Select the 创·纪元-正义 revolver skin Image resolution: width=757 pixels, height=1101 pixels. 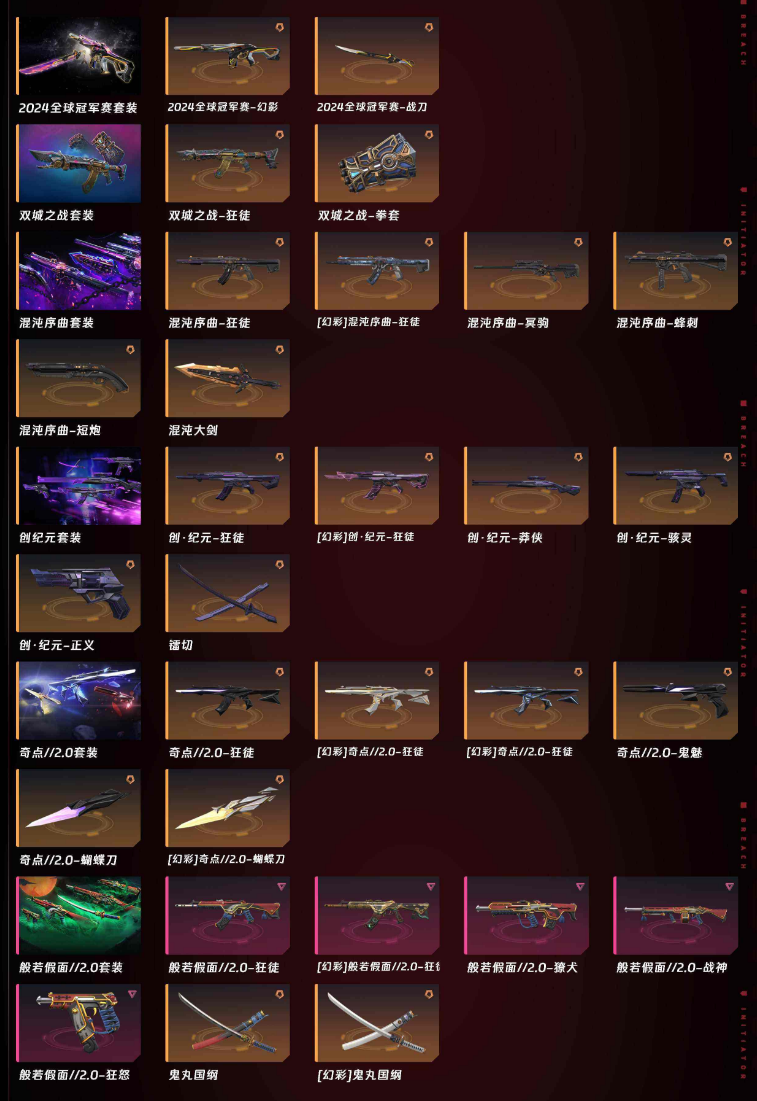[x=79, y=593]
